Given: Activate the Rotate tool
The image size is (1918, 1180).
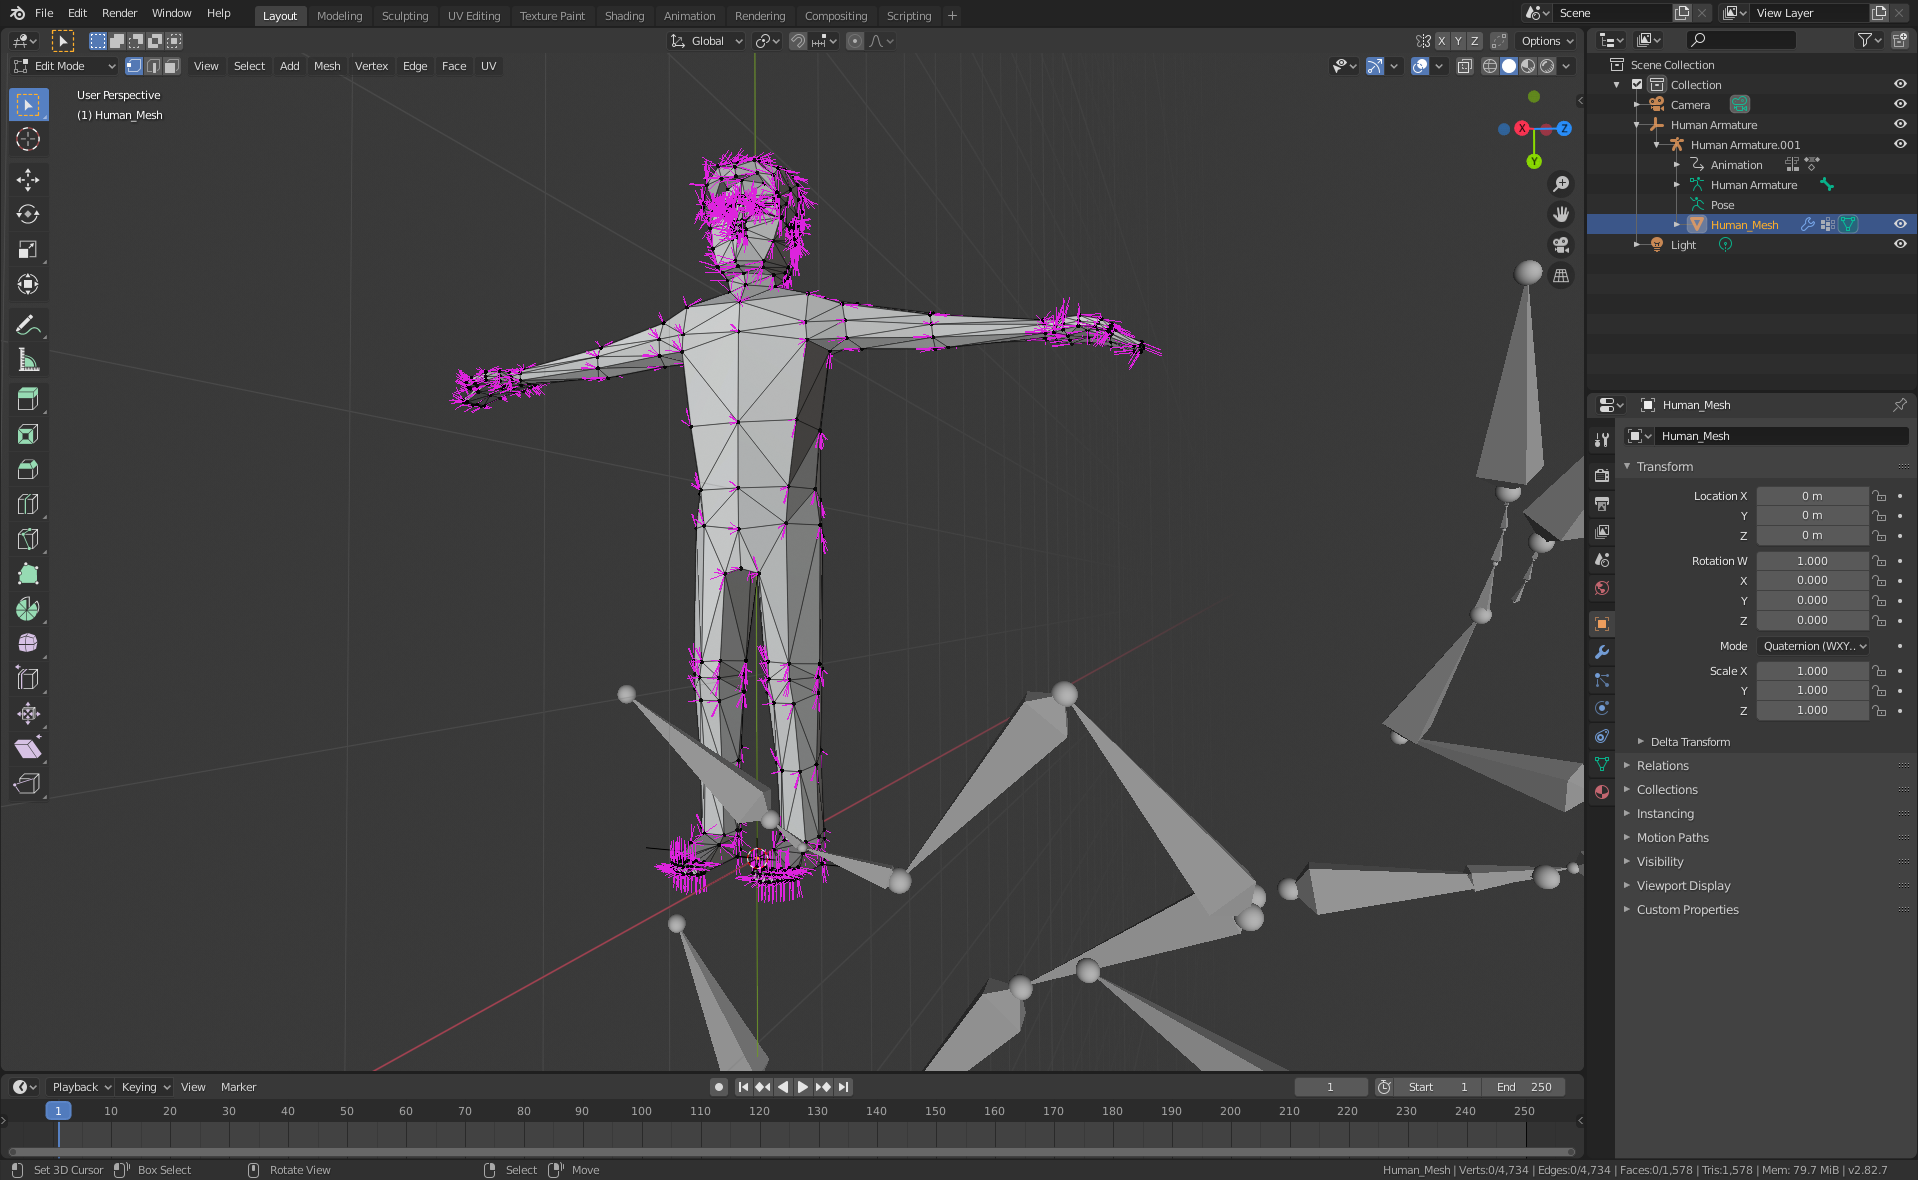Looking at the screenshot, I should click(28, 214).
